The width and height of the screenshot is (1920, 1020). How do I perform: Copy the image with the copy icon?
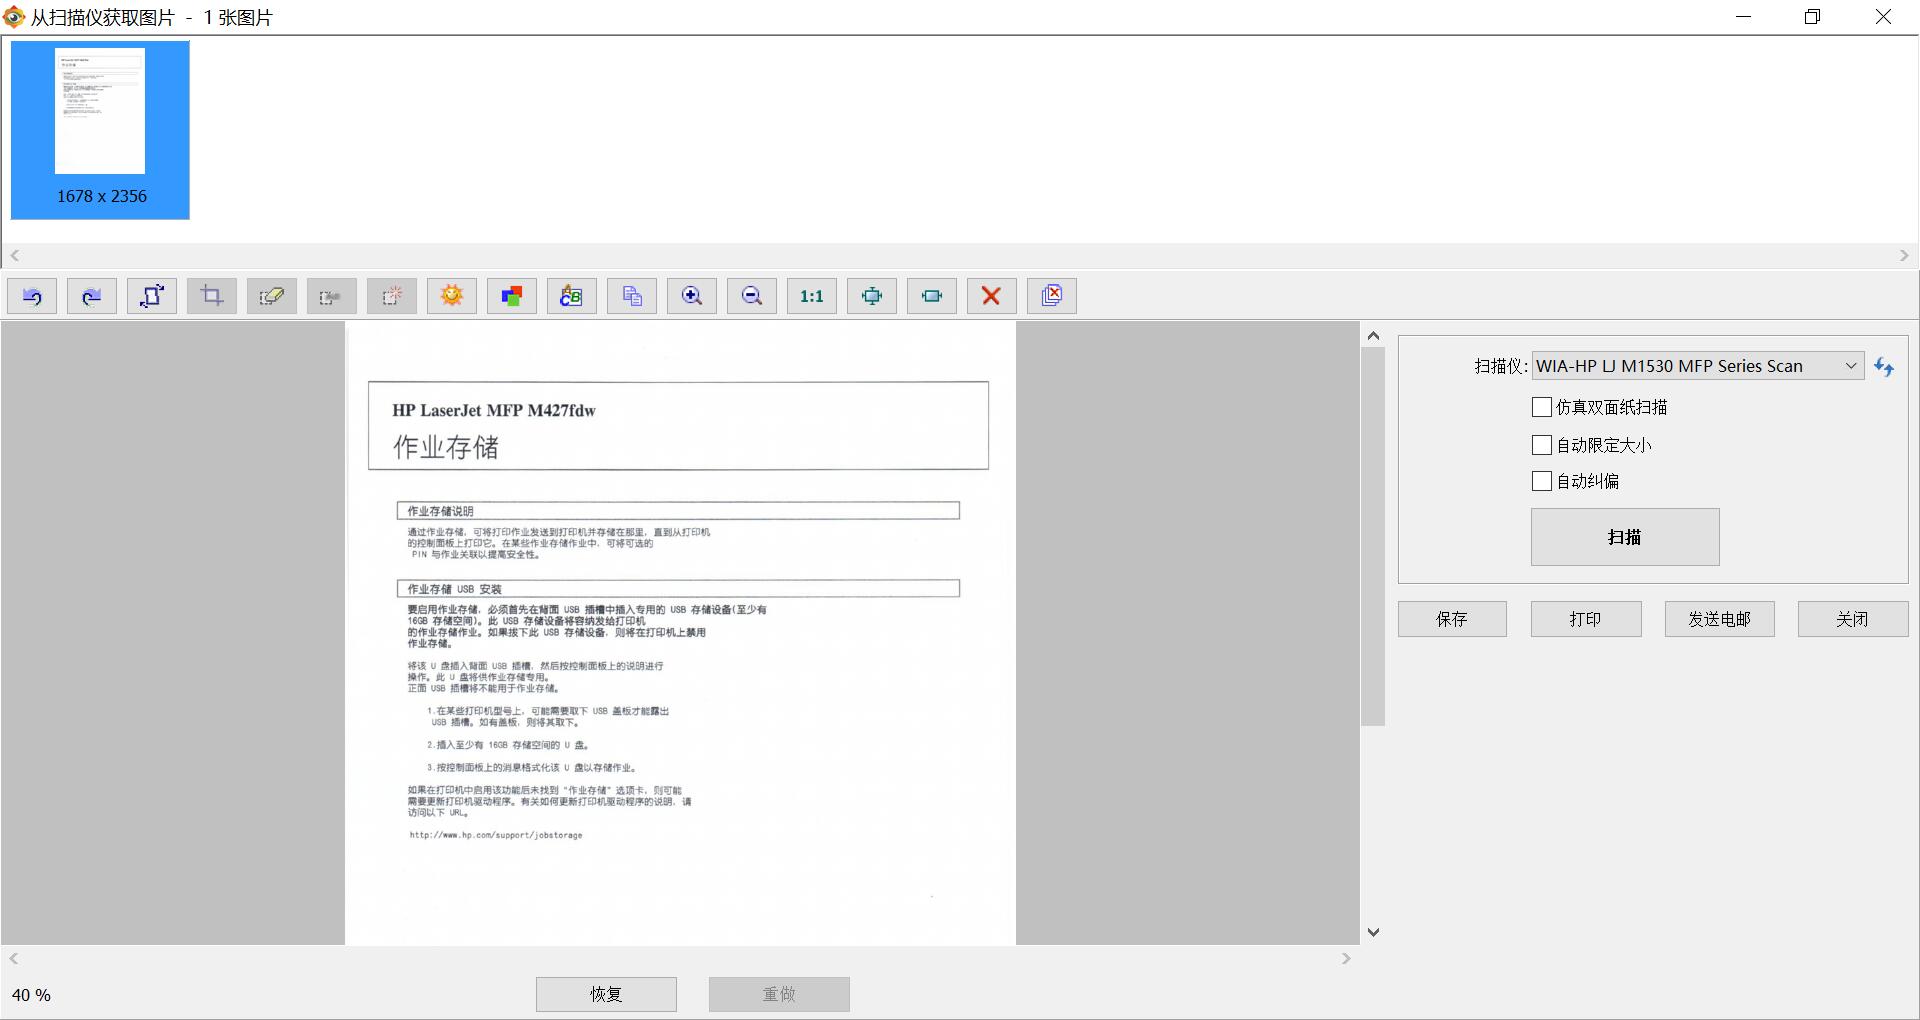pyautogui.click(x=632, y=296)
